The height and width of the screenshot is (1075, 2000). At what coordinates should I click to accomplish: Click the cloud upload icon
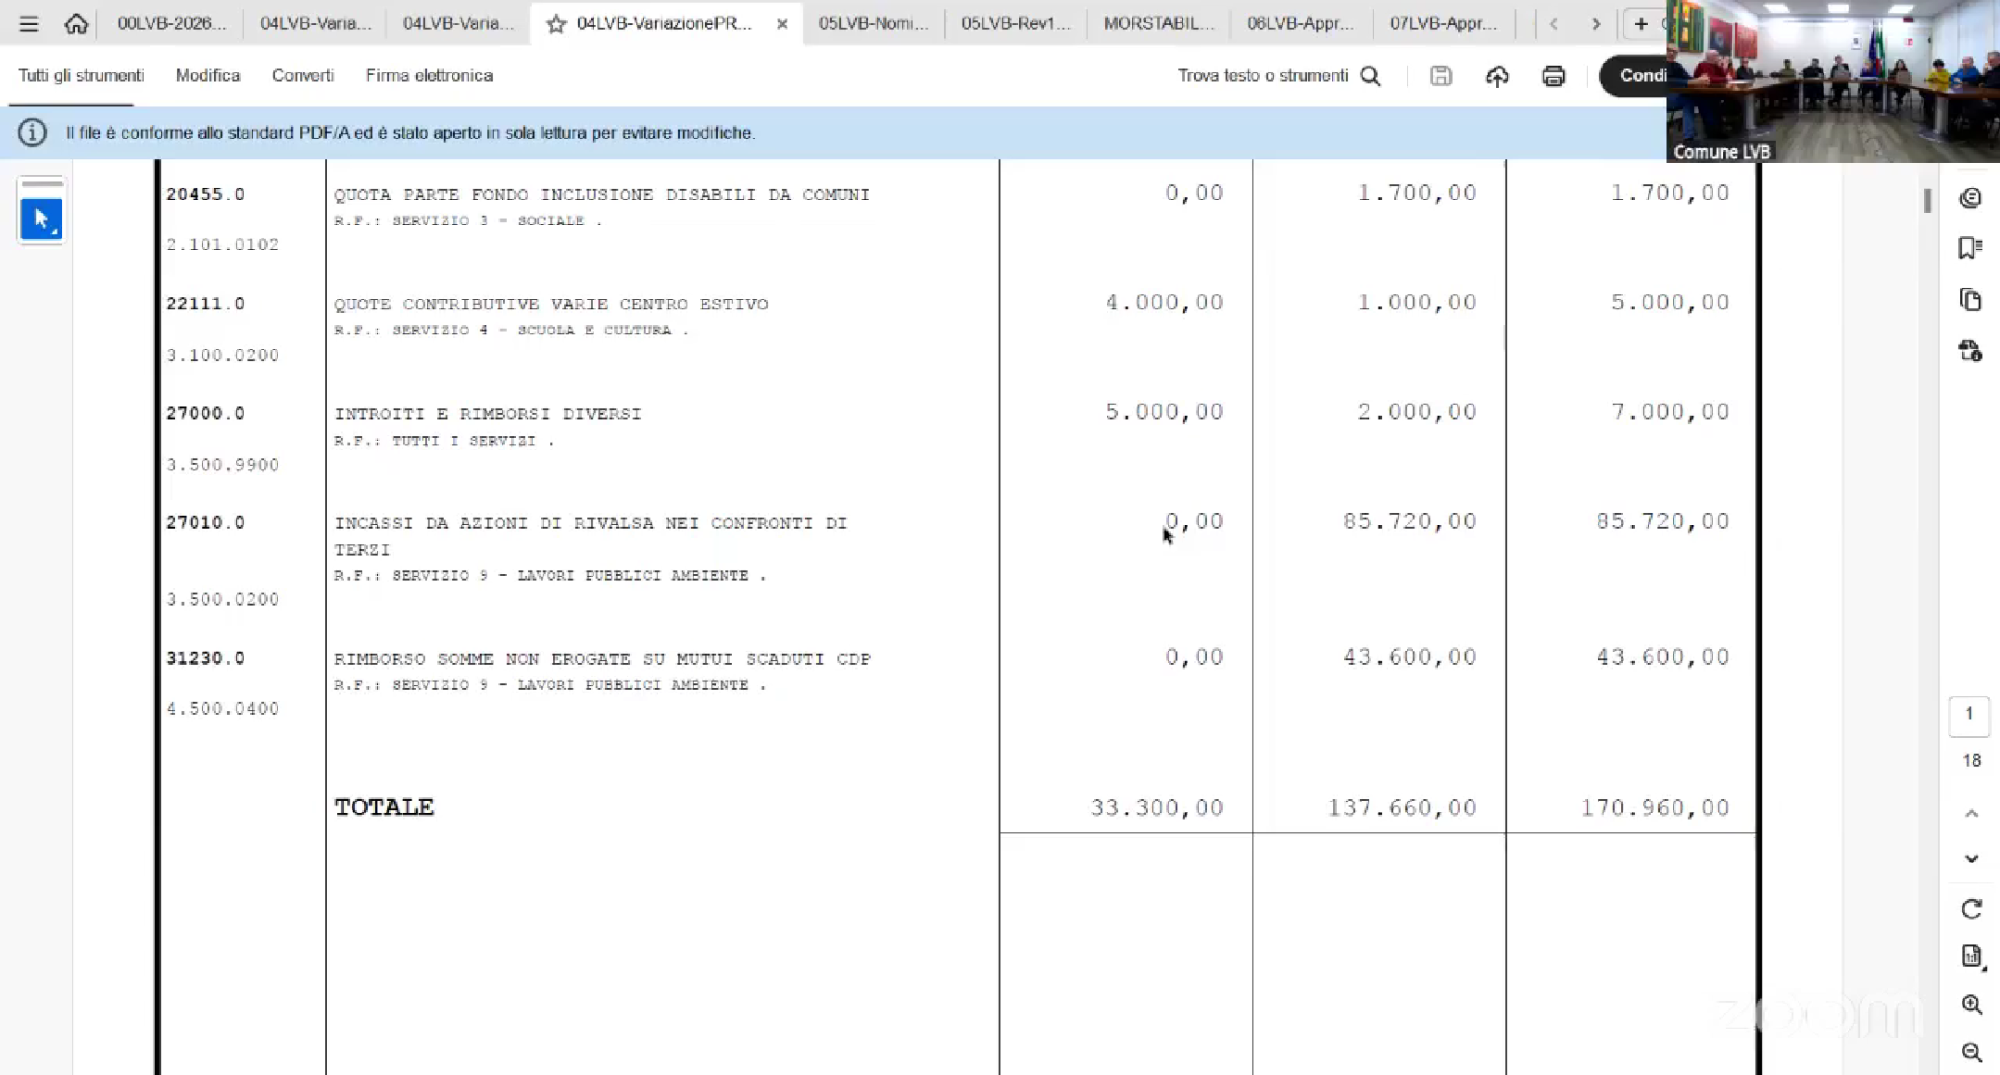pyautogui.click(x=1496, y=76)
